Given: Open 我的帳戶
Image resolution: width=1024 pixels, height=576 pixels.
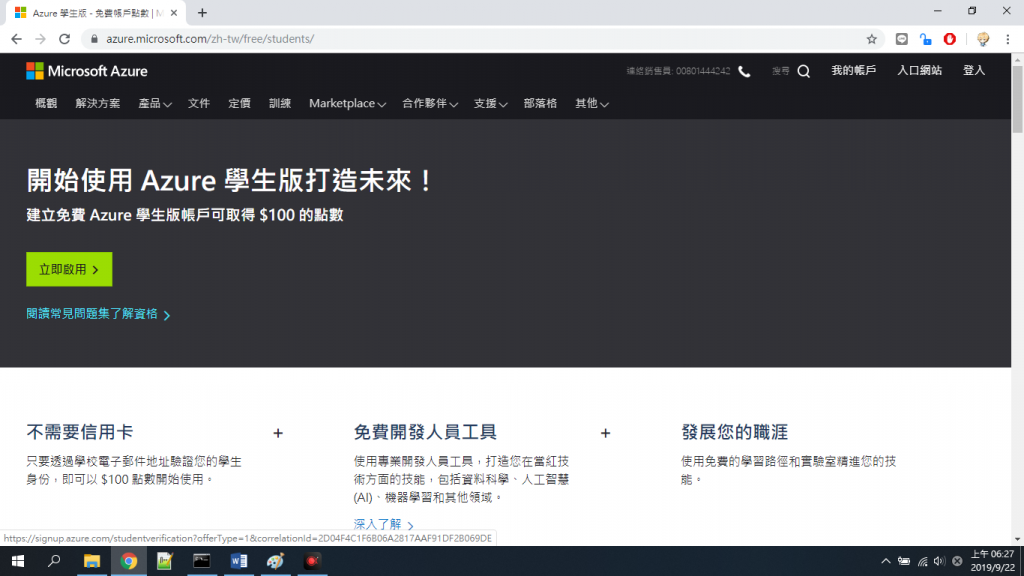Looking at the screenshot, I should click(x=854, y=71).
